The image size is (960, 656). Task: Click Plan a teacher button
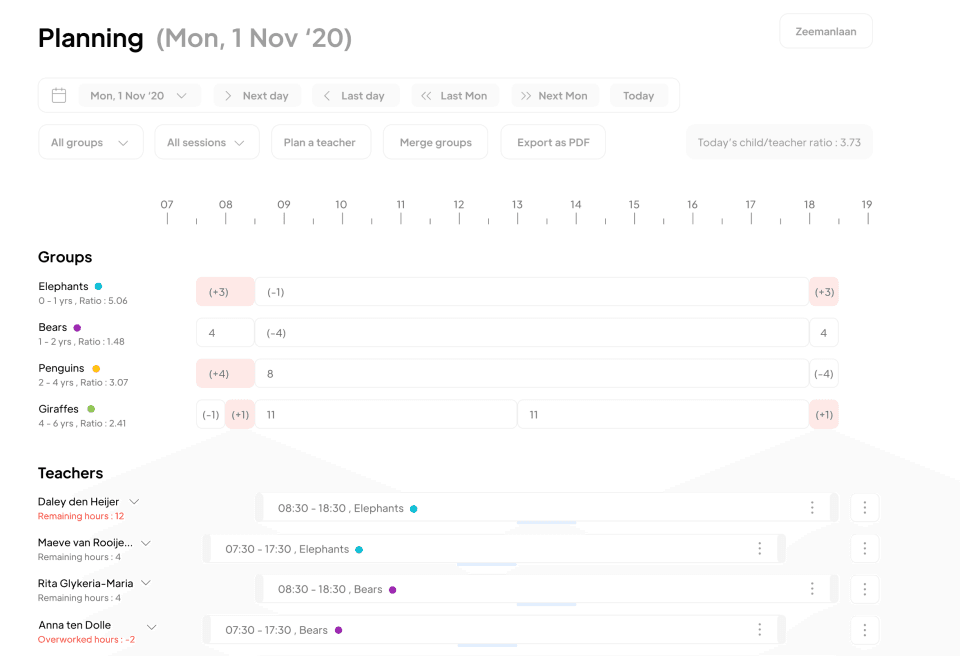[x=321, y=142]
